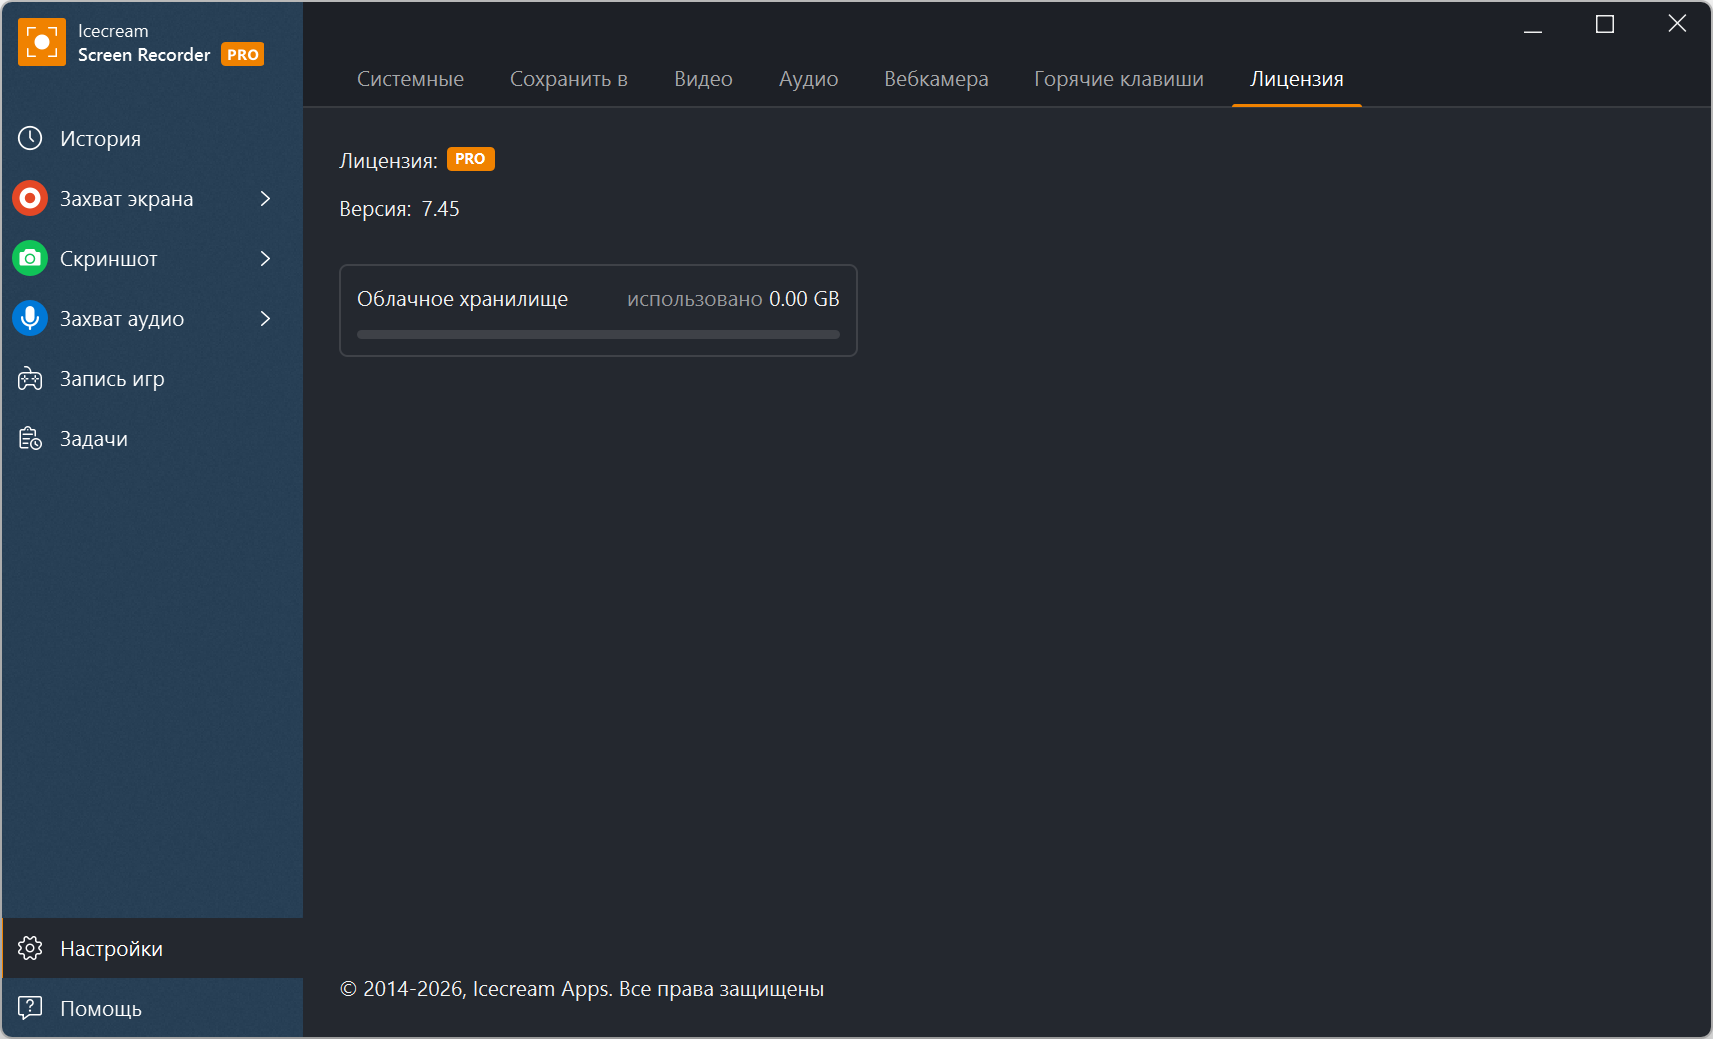Expand the Захват аудио submenu chevron
This screenshot has height=1039, width=1713.
pos(265,318)
